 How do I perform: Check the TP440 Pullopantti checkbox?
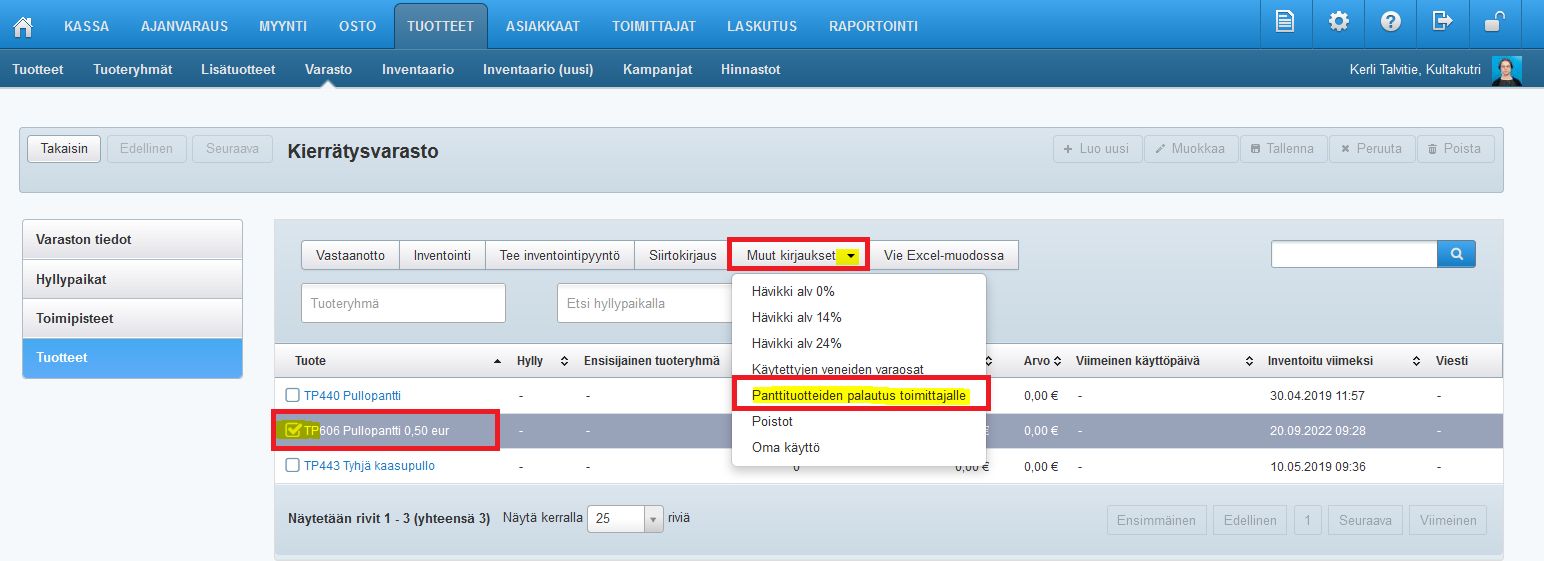point(293,395)
